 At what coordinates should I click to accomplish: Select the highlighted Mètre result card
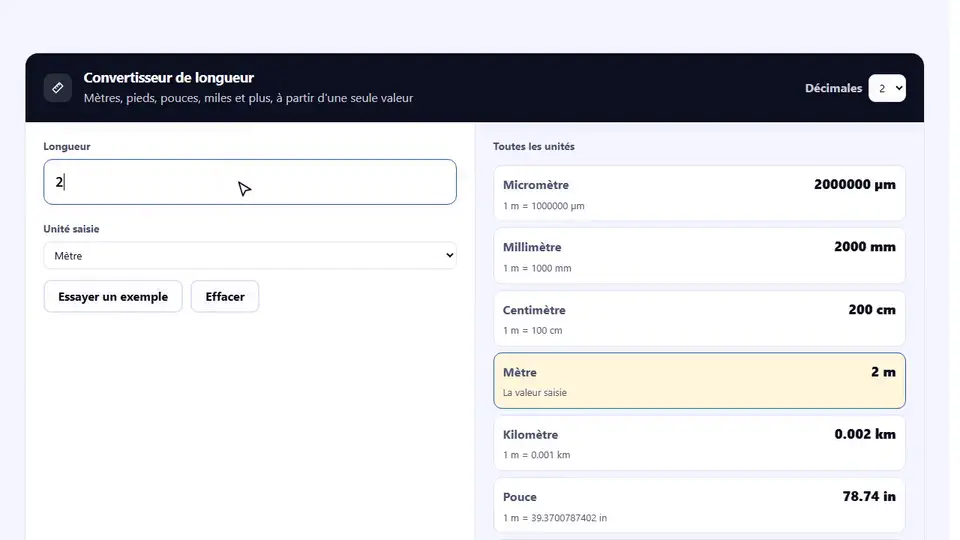[x=699, y=380]
